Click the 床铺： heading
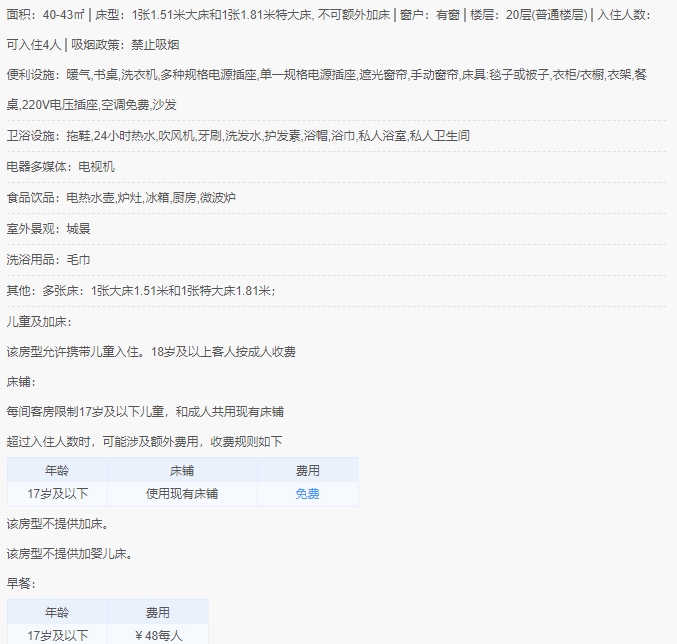677x644 pixels. click(x=21, y=382)
